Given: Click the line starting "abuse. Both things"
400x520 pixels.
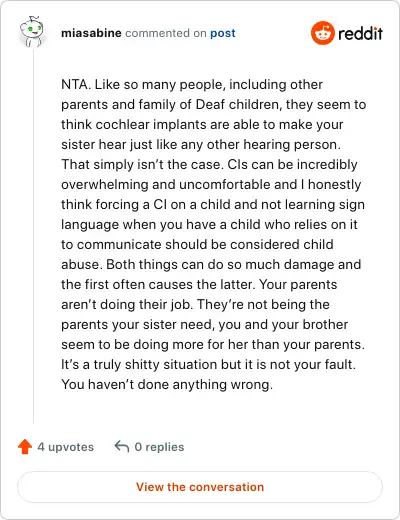Looking at the screenshot, I should pos(211,264).
